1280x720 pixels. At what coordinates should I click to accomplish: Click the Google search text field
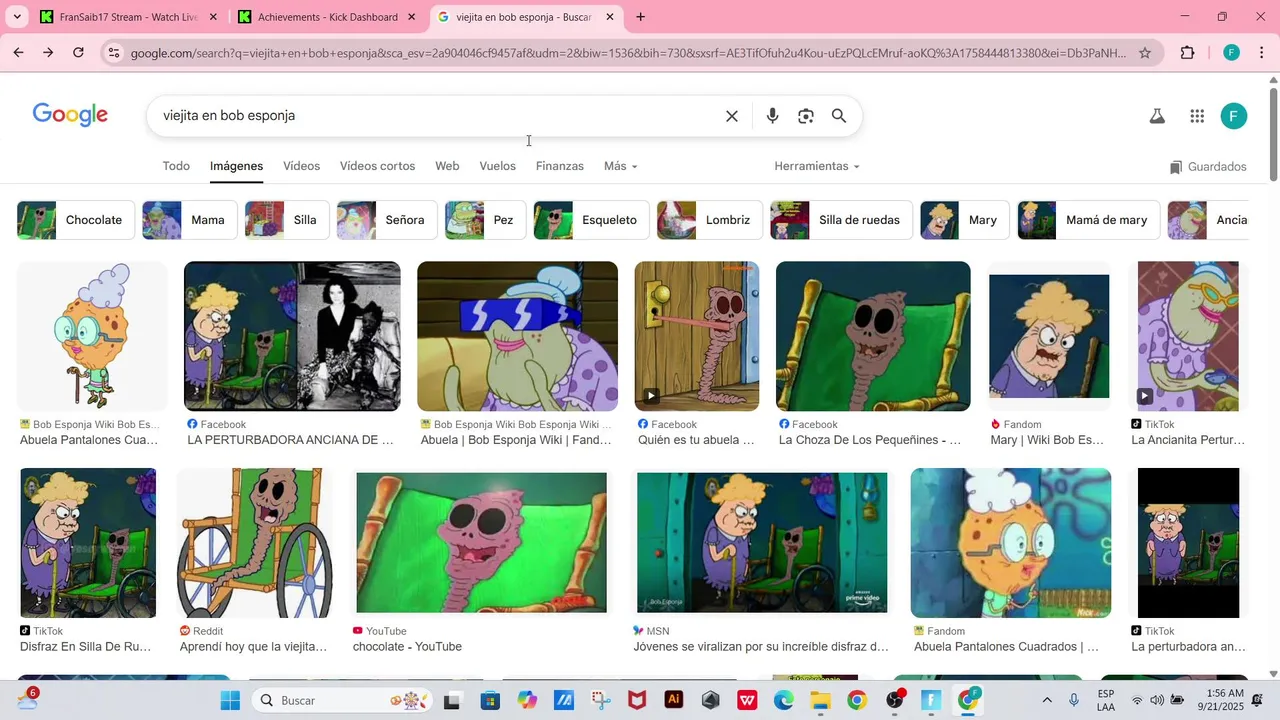438,116
